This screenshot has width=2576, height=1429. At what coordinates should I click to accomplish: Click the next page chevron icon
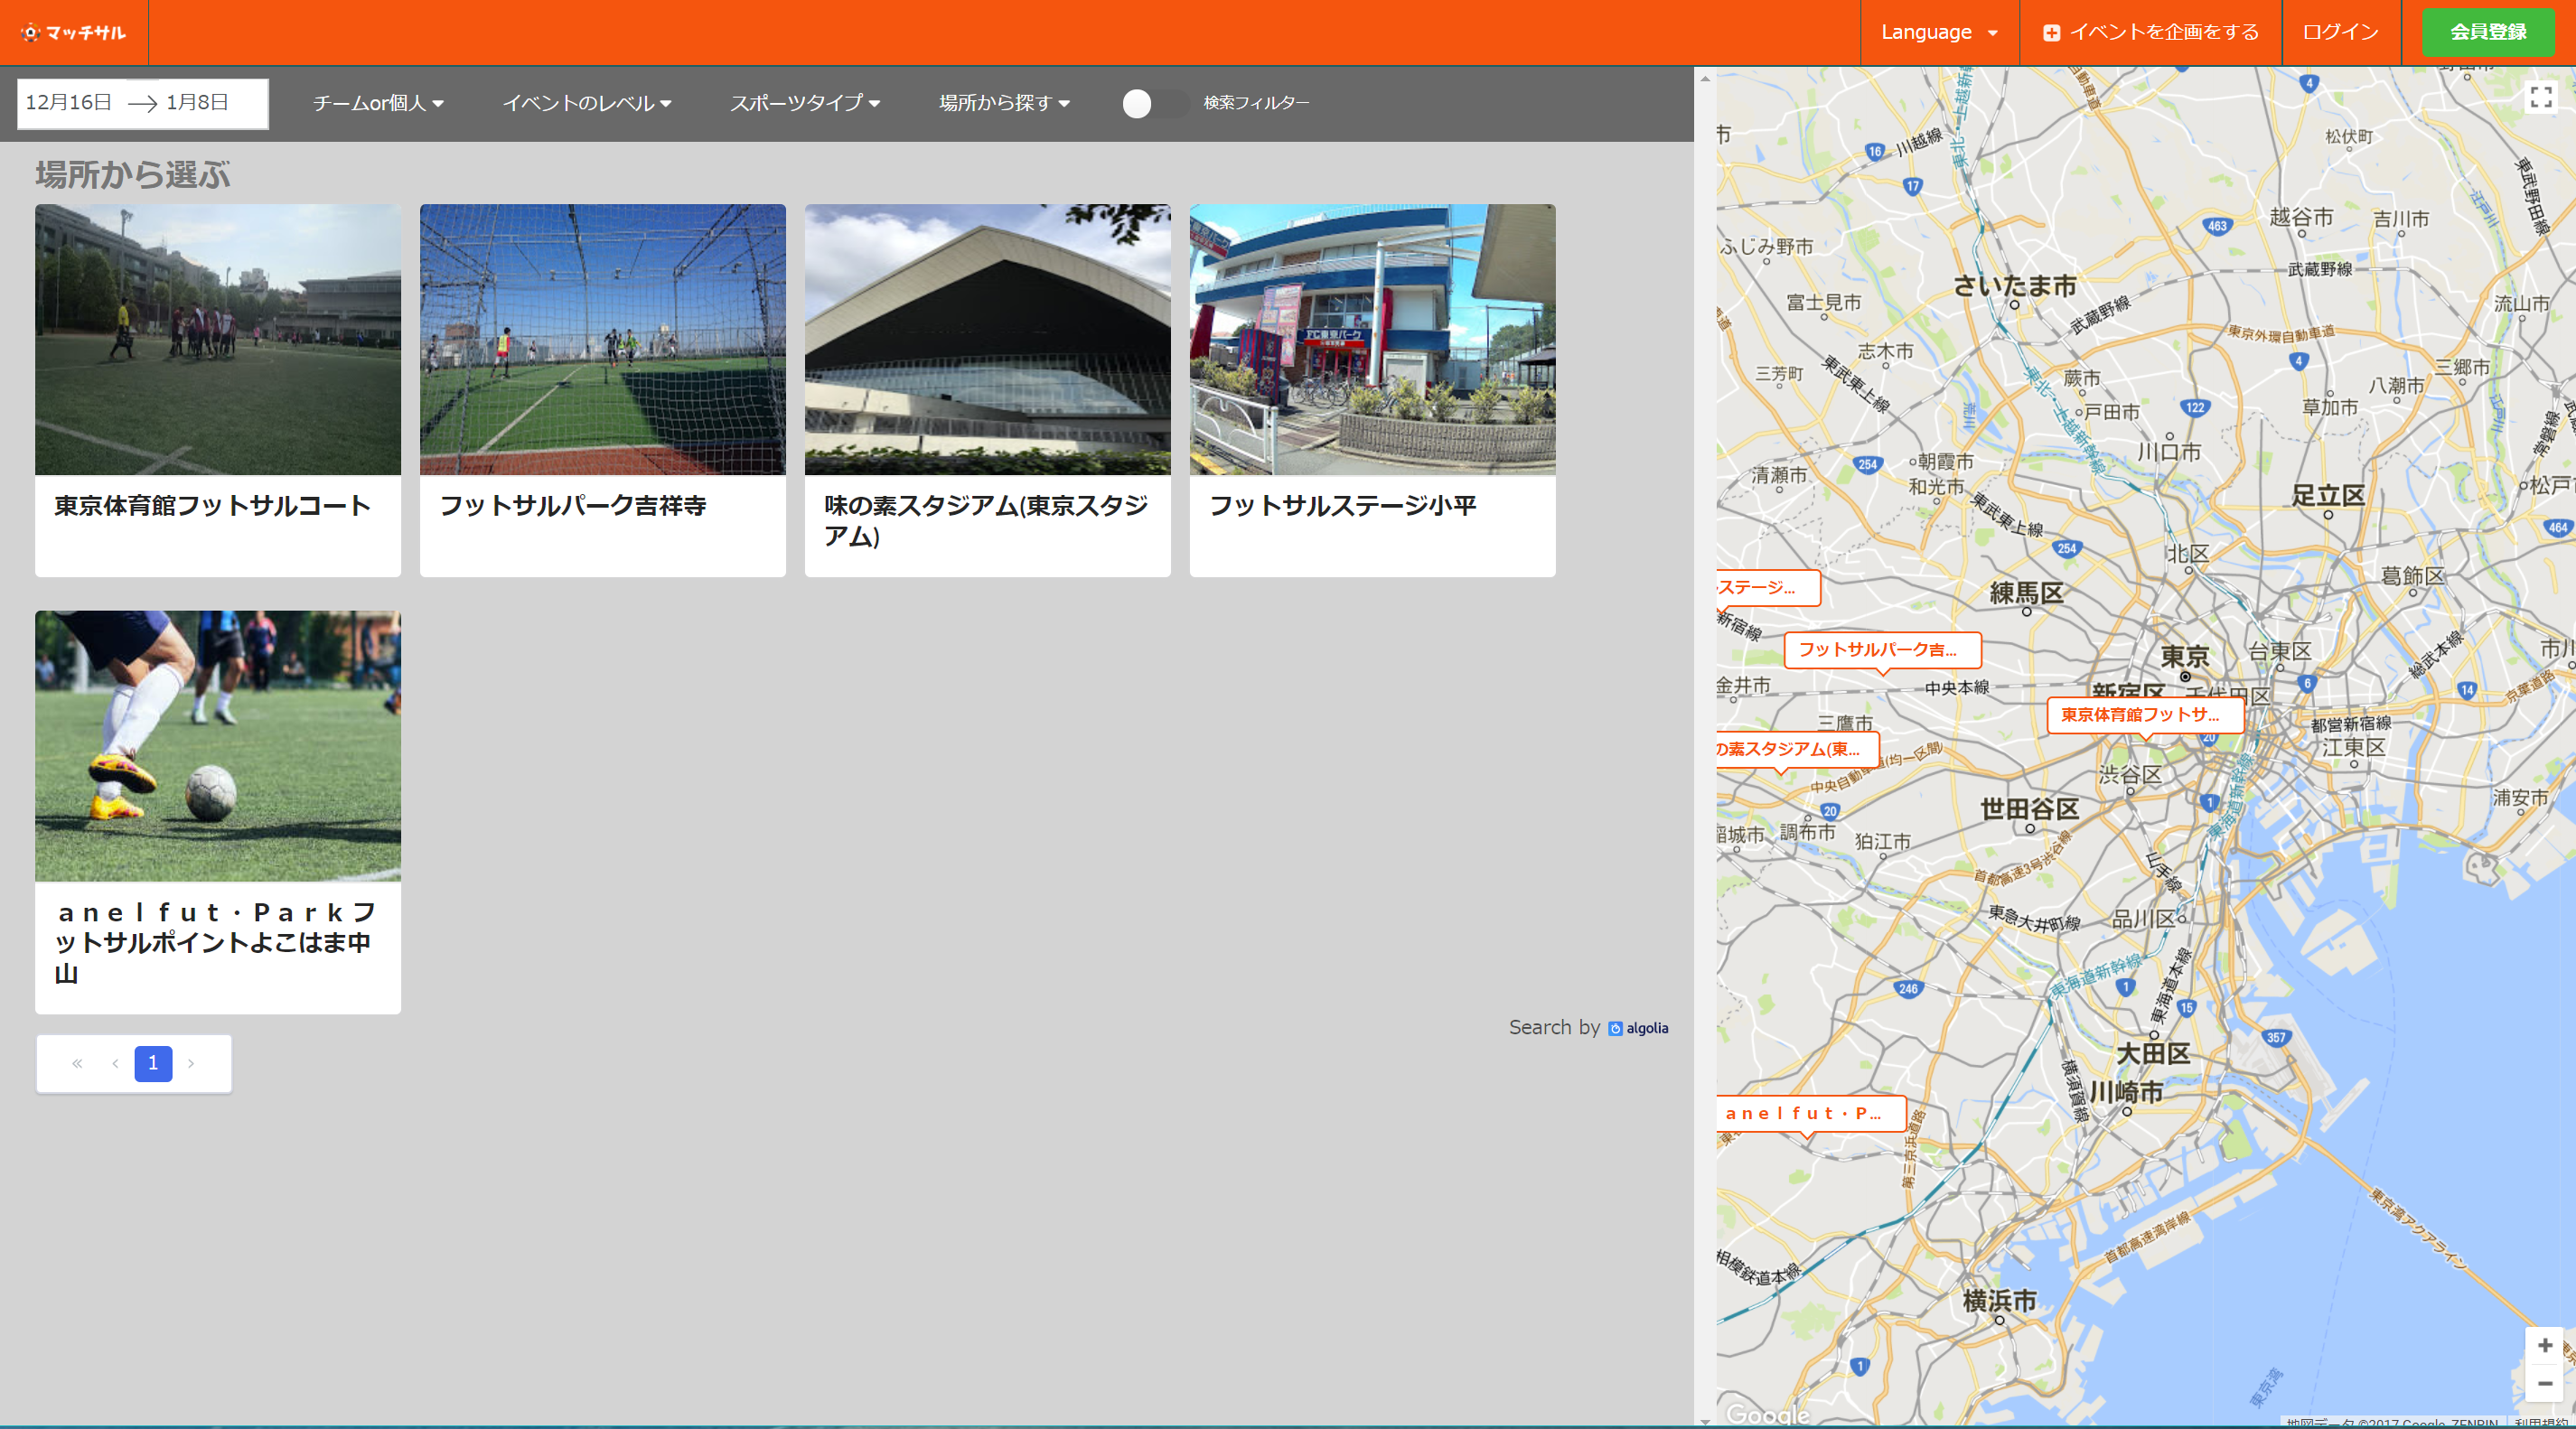point(191,1063)
